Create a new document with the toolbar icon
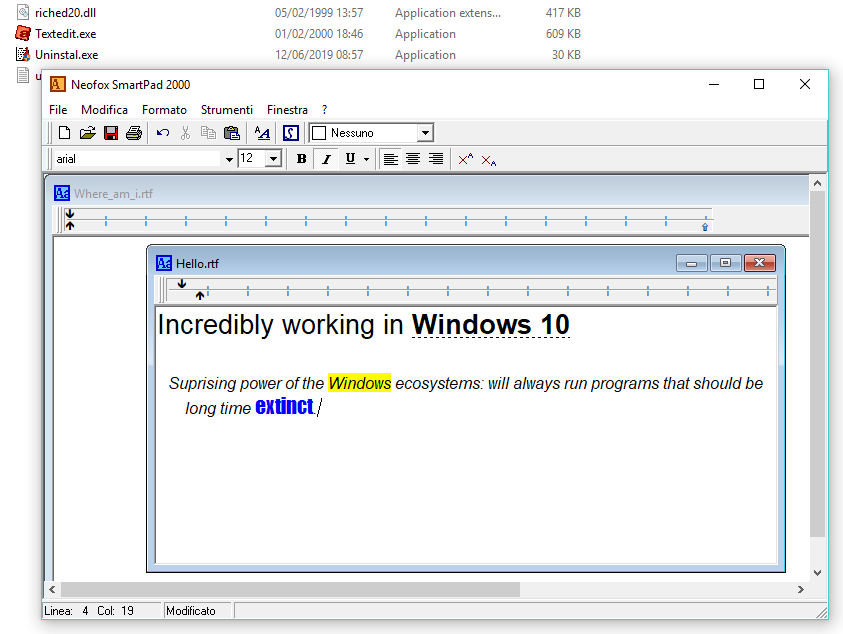Viewport: 843px width, 634px height. [65, 133]
